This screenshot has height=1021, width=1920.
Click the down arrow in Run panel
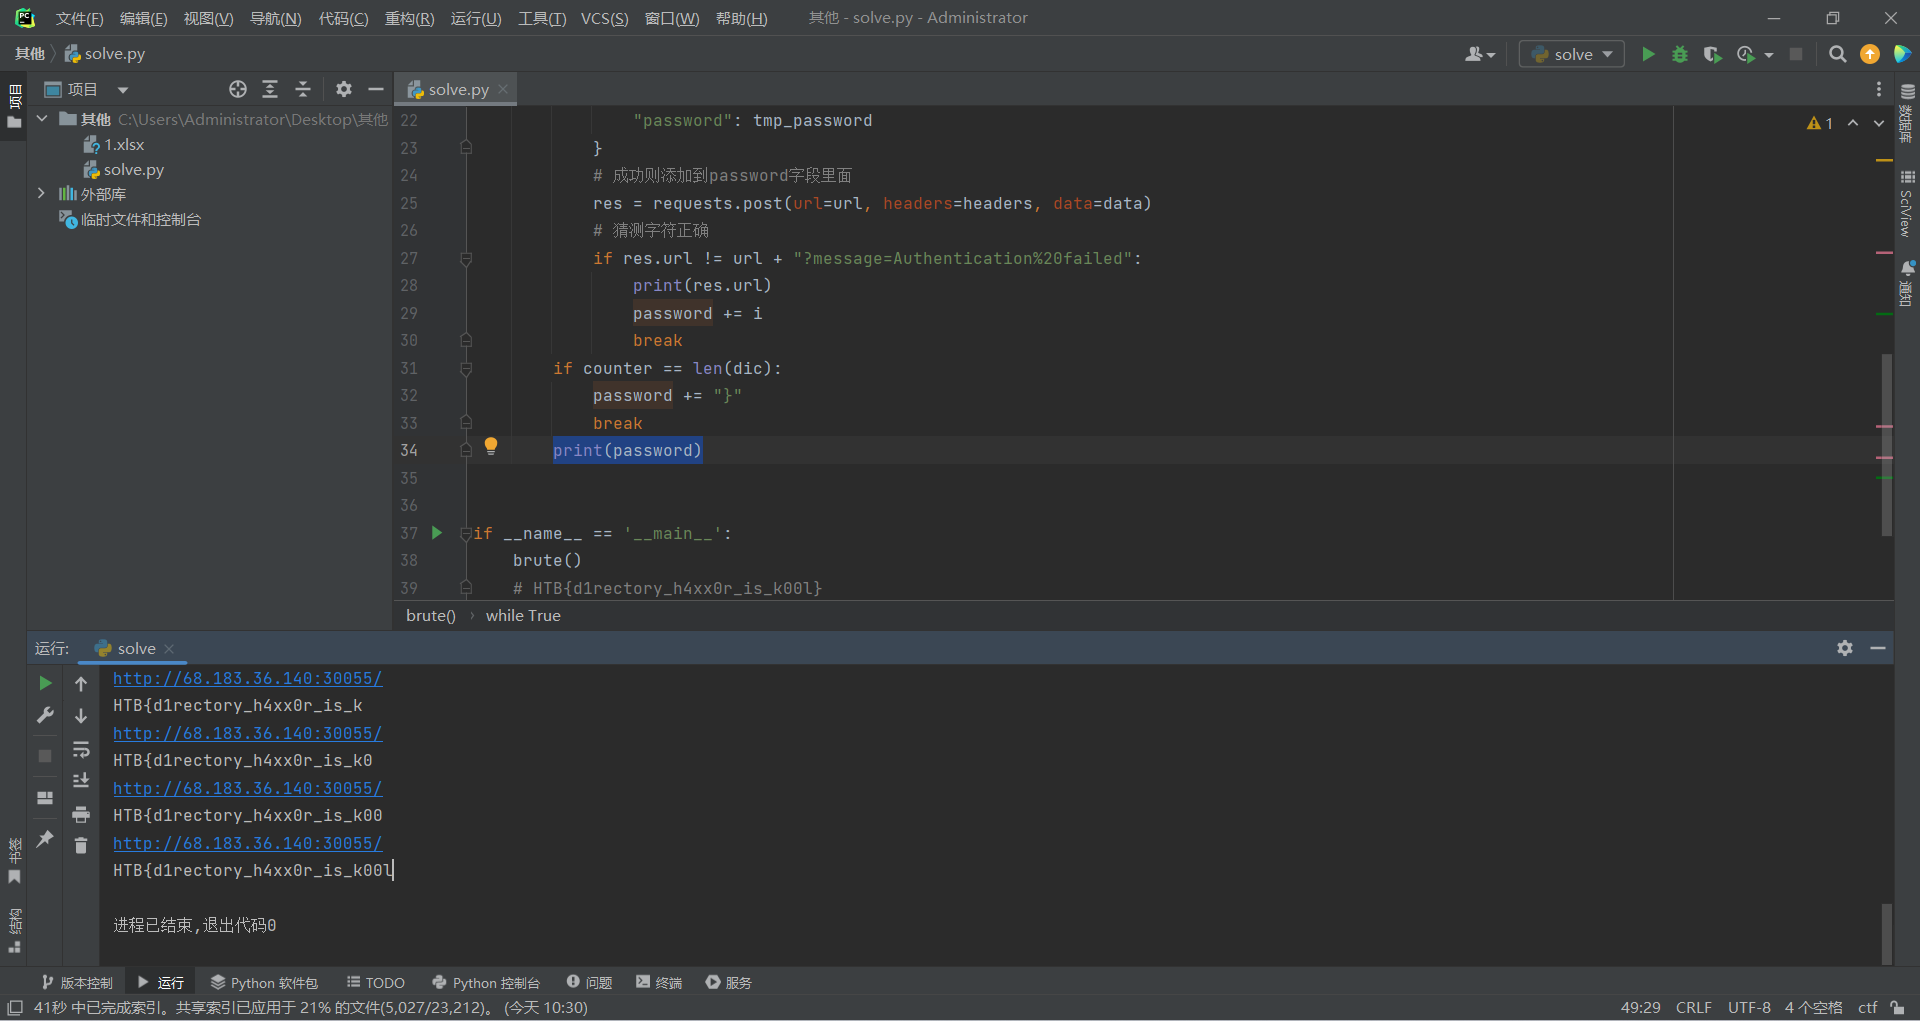[x=81, y=716]
